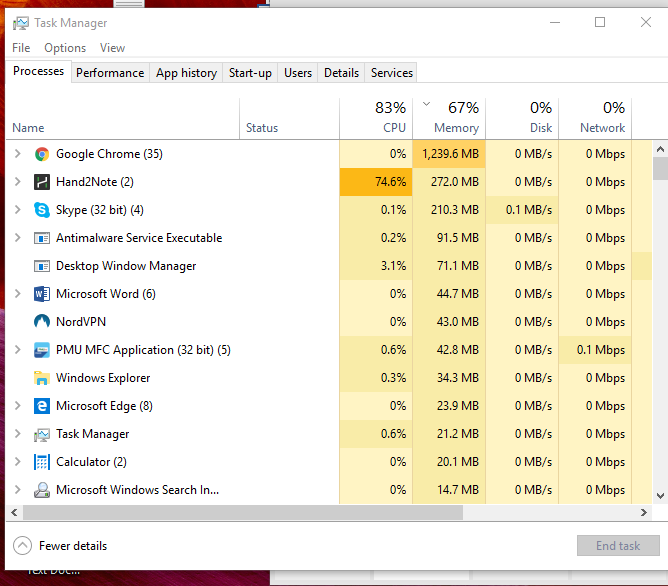Screen dimensions: 668x586
Task: Sort processes by CPU column
Action: (x=376, y=118)
